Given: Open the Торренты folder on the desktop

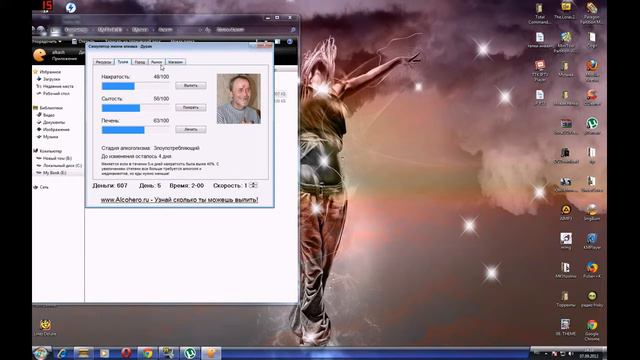Looking at the screenshot, I should tap(566, 299).
